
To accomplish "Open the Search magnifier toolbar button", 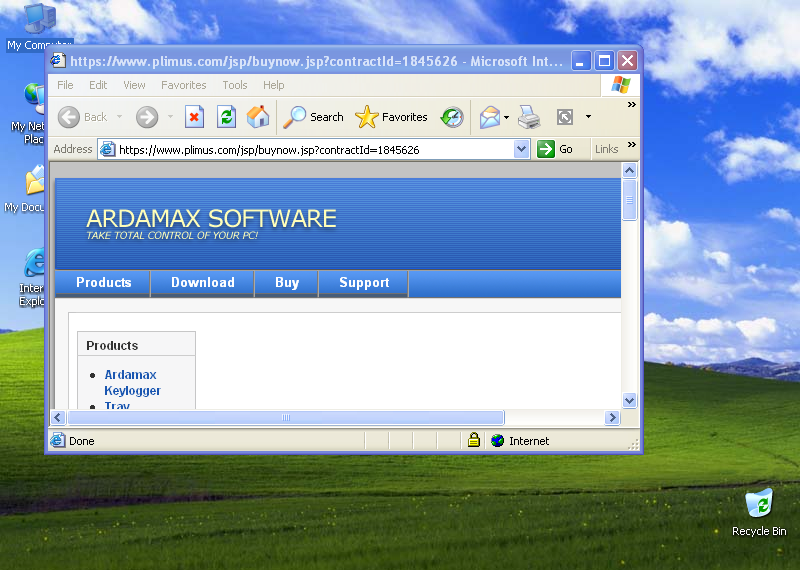I will [x=314, y=117].
